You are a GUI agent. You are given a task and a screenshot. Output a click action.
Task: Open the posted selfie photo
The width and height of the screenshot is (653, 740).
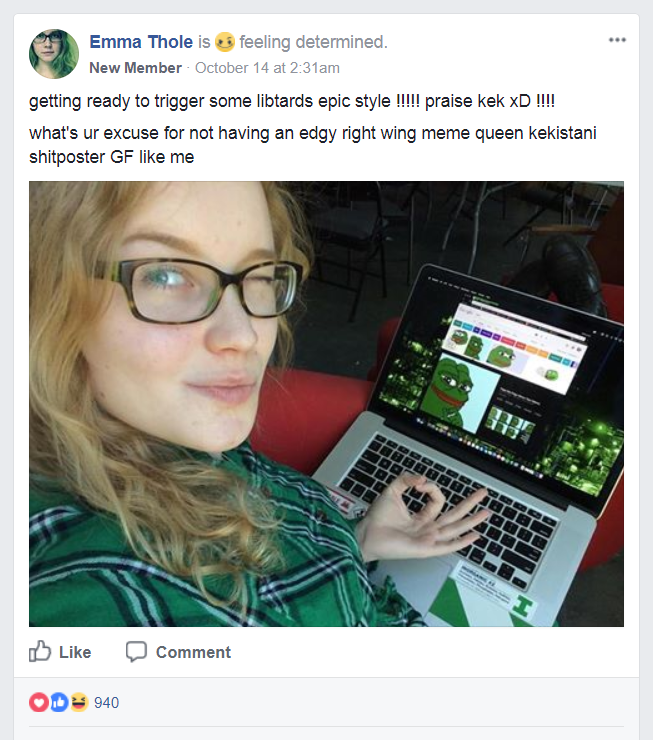click(326, 404)
